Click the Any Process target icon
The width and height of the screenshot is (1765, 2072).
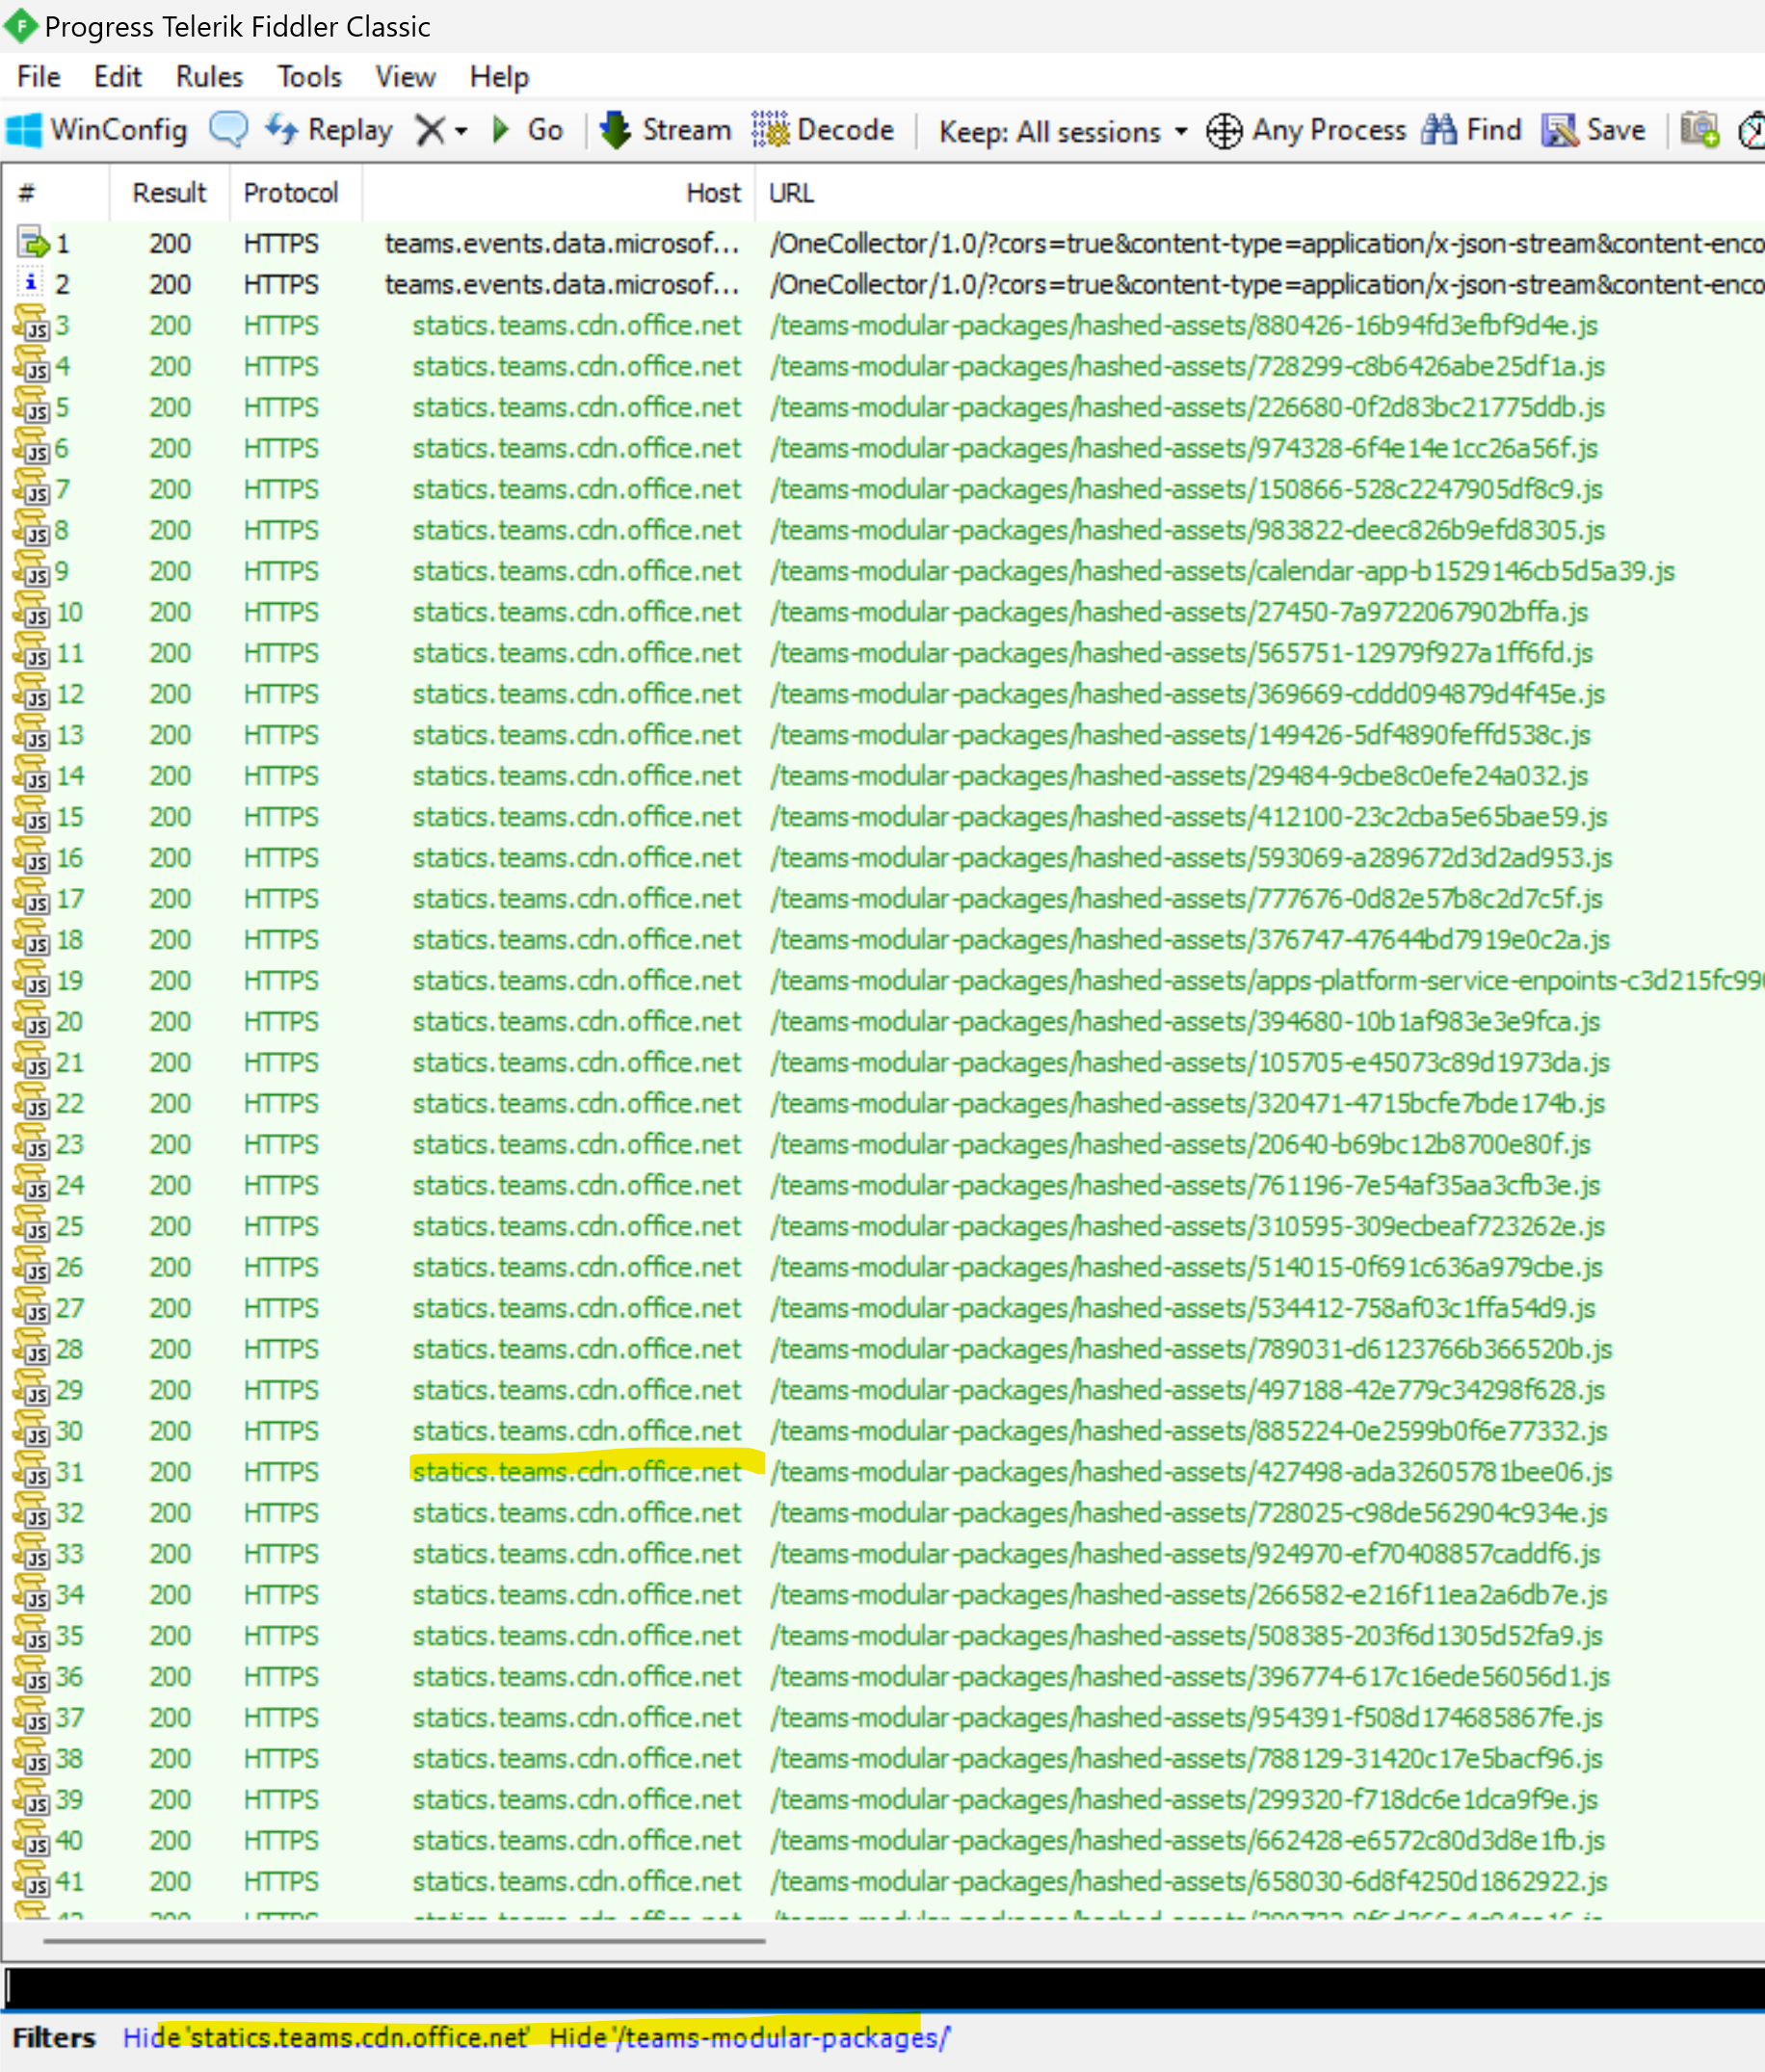(x=1224, y=131)
